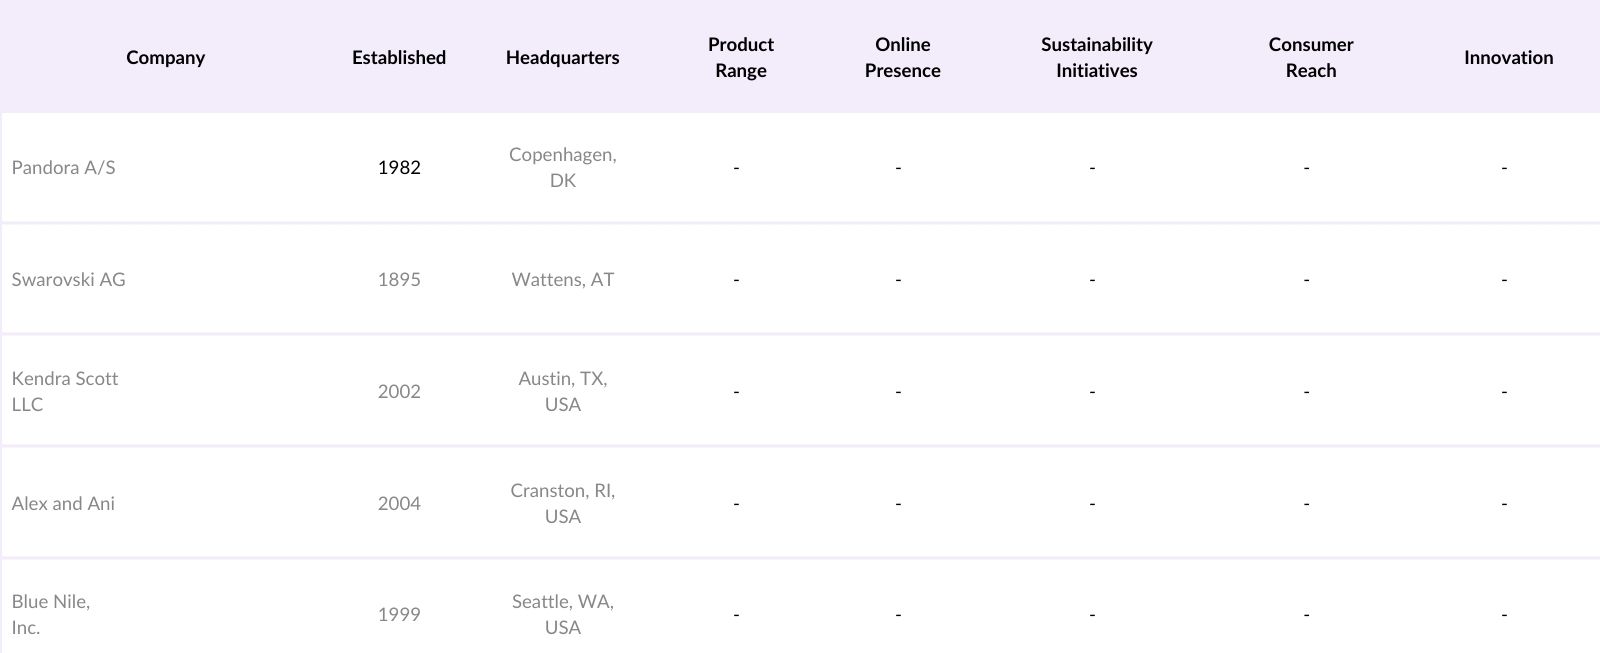Viewport: 1600px width, 653px height.
Task: Select the 1895 established year cell
Action: (x=399, y=280)
